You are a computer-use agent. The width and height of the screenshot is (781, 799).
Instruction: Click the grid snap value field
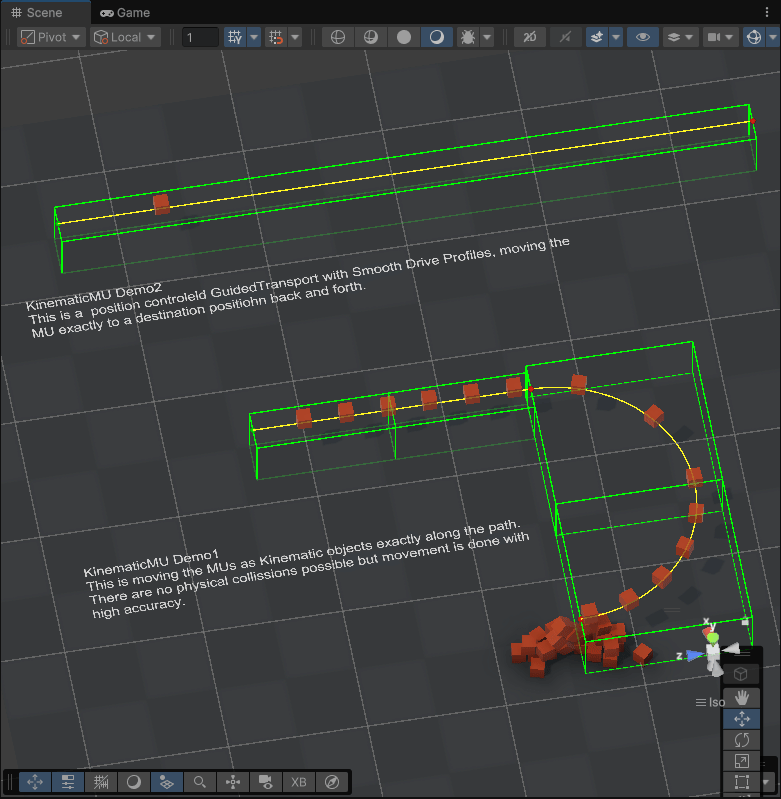pos(200,37)
